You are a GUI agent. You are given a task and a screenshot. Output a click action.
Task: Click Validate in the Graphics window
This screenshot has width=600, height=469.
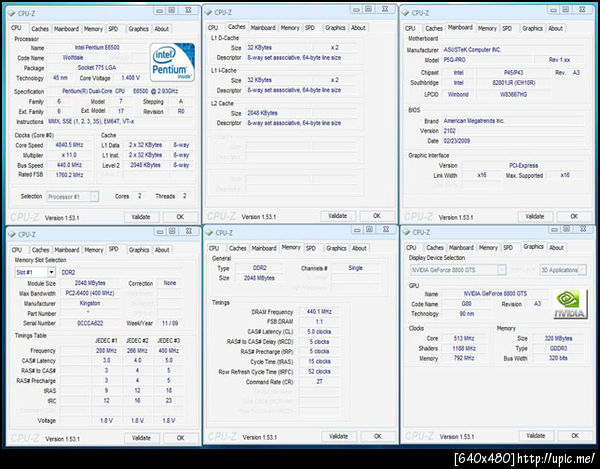[536, 435]
